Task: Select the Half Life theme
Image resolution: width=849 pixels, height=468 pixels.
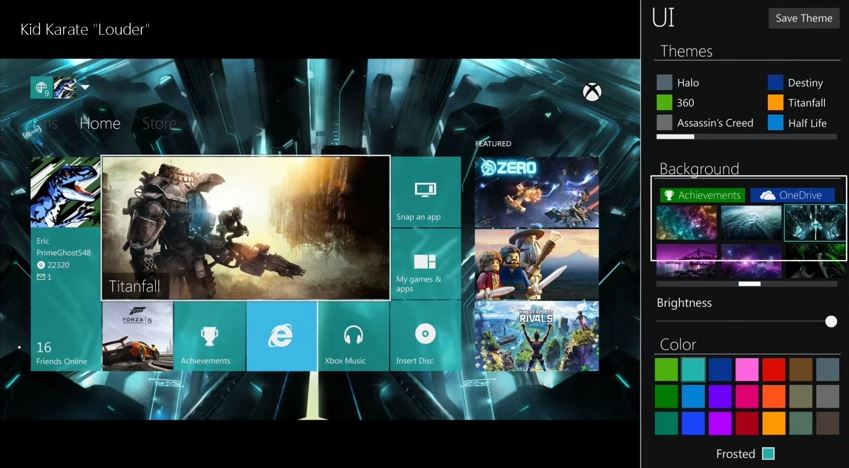Action: (797, 122)
